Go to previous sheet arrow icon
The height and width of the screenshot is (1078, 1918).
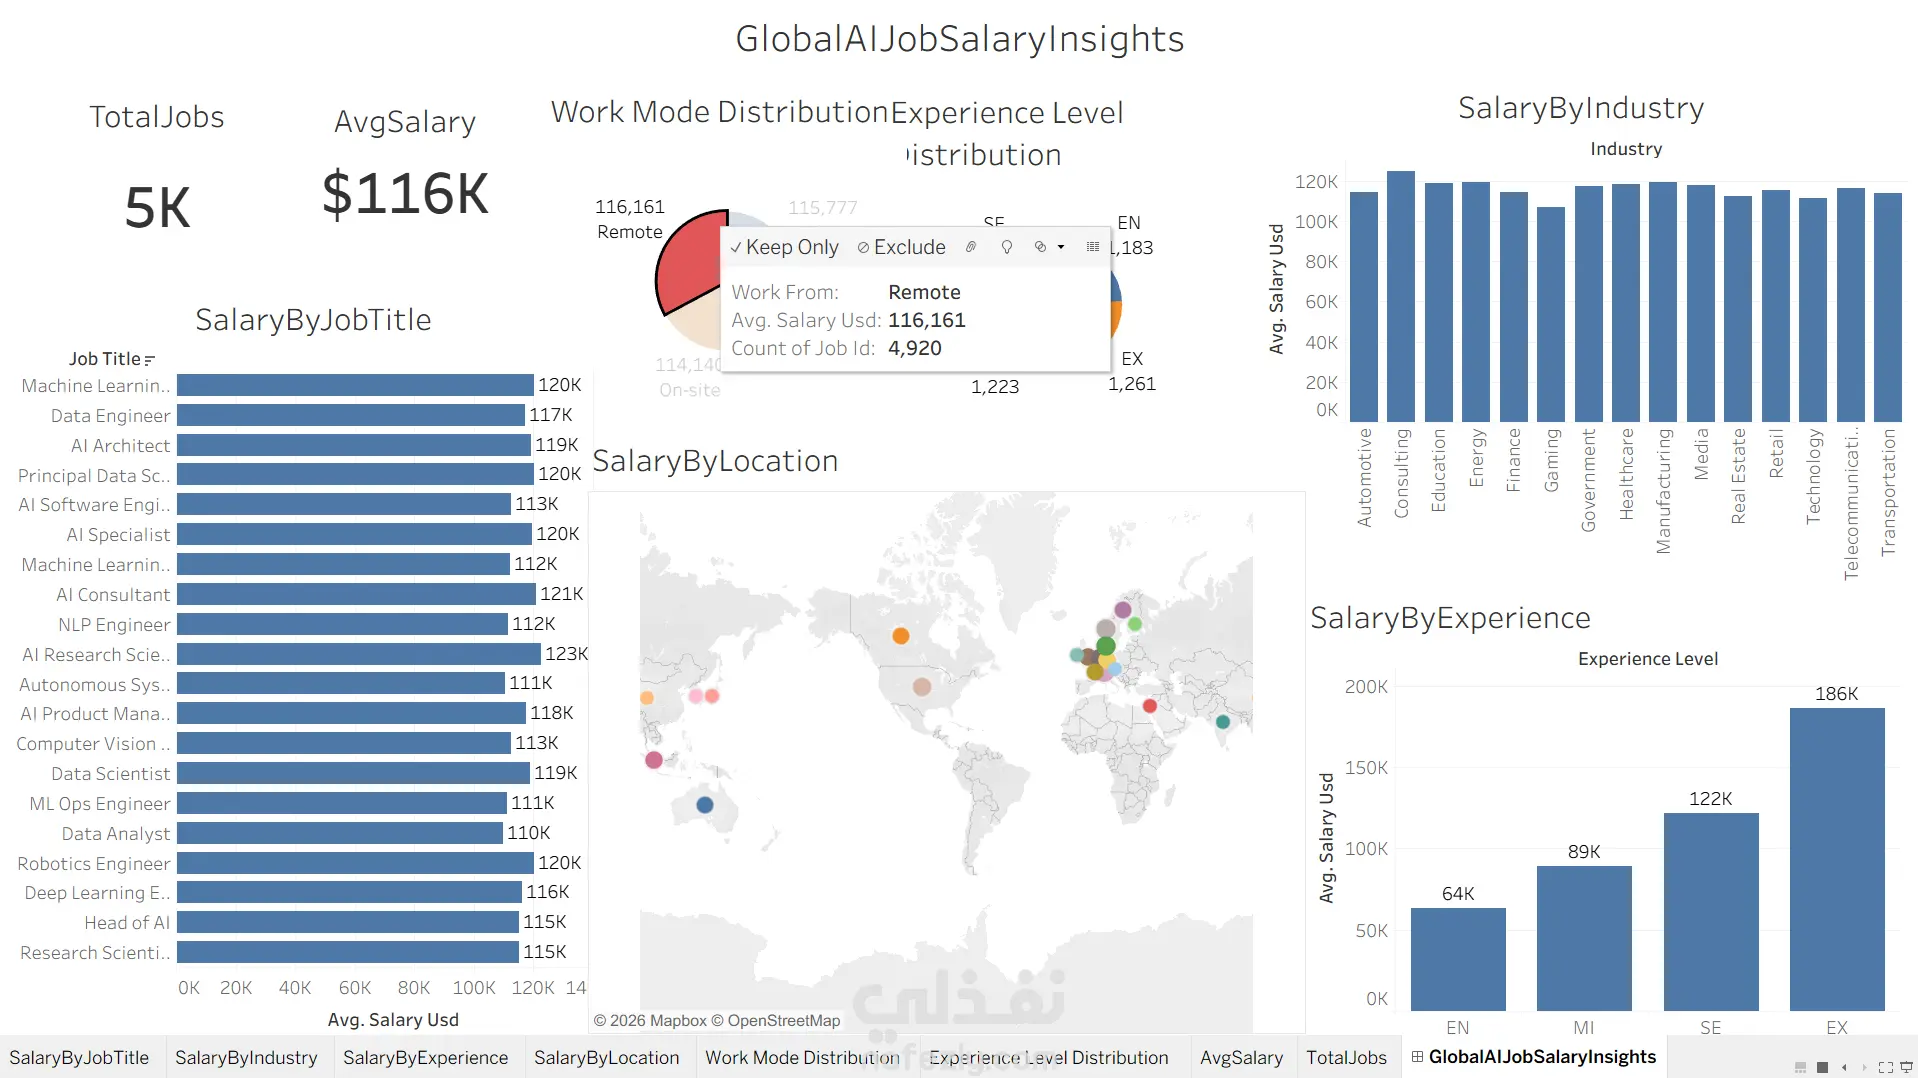click(x=1844, y=1067)
